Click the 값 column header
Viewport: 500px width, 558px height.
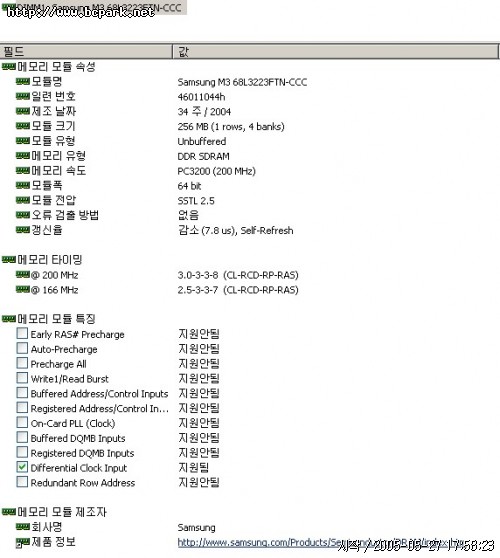pyautogui.click(x=336, y=52)
